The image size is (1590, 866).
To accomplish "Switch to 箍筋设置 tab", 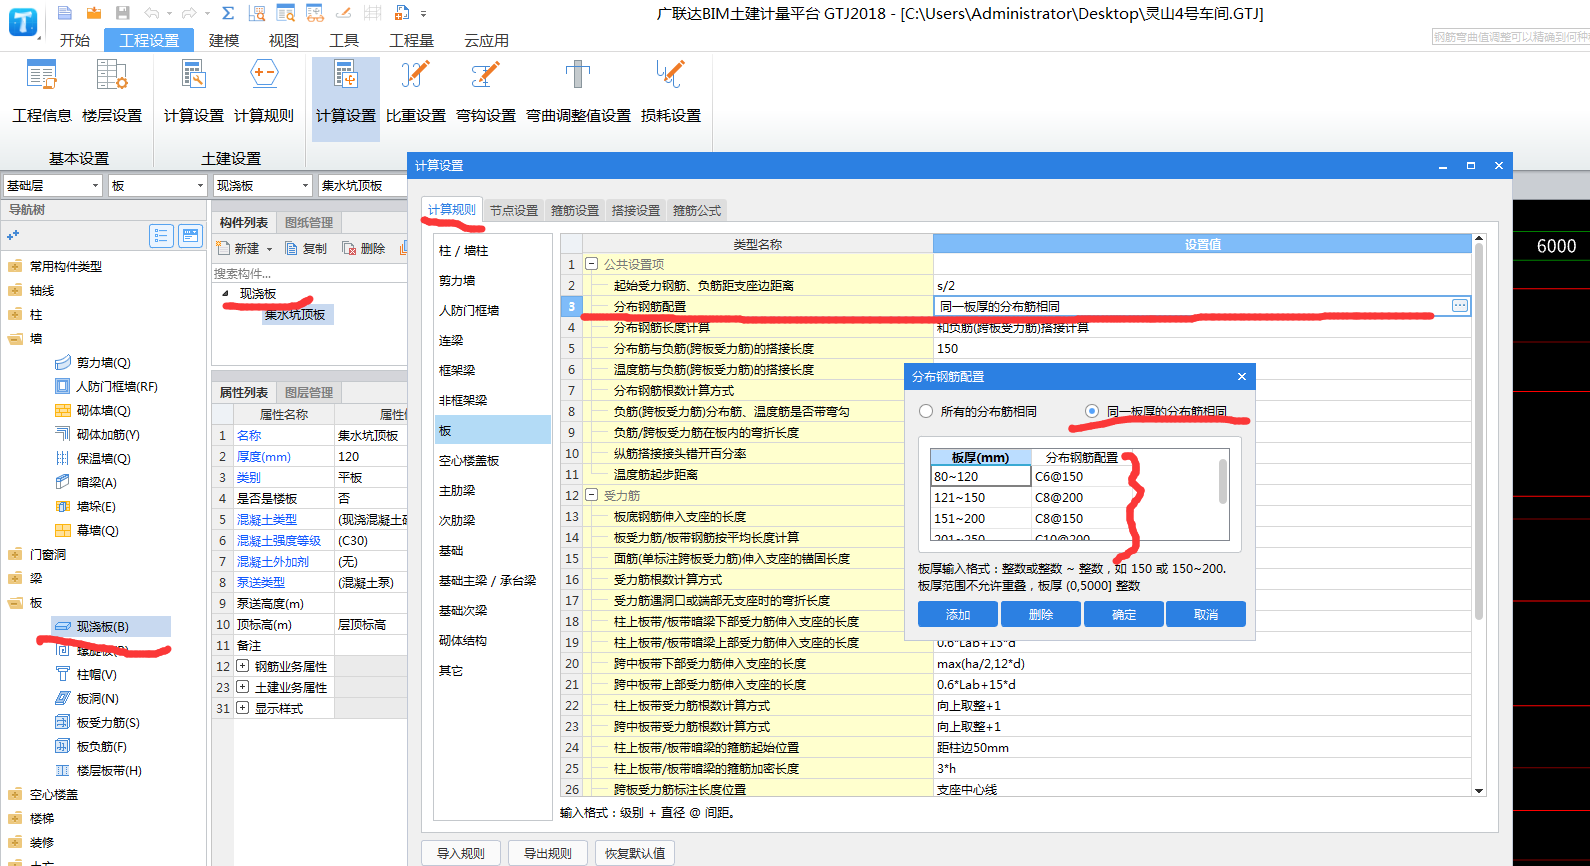I will coord(575,210).
